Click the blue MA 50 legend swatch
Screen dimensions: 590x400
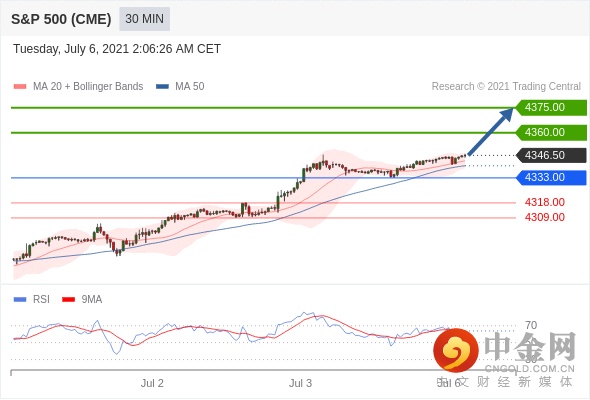click(162, 87)
